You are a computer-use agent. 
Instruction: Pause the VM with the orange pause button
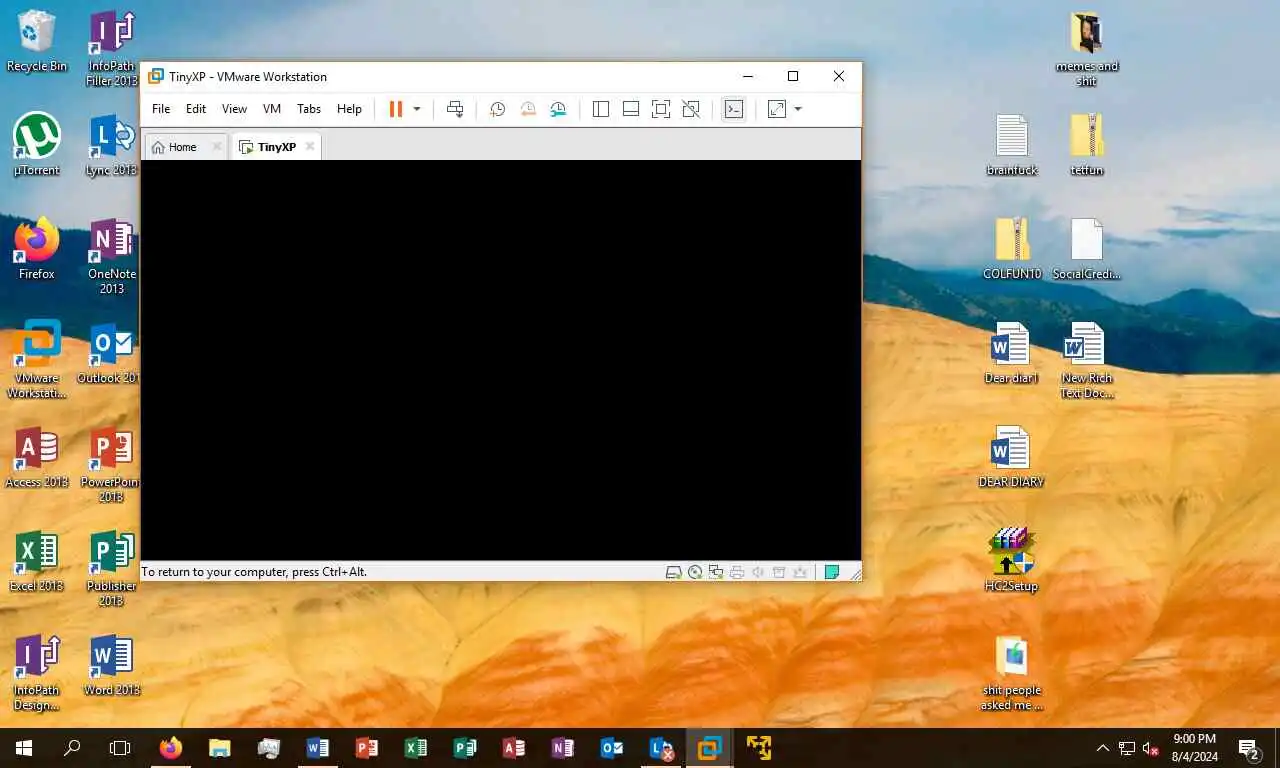point(396,109)
